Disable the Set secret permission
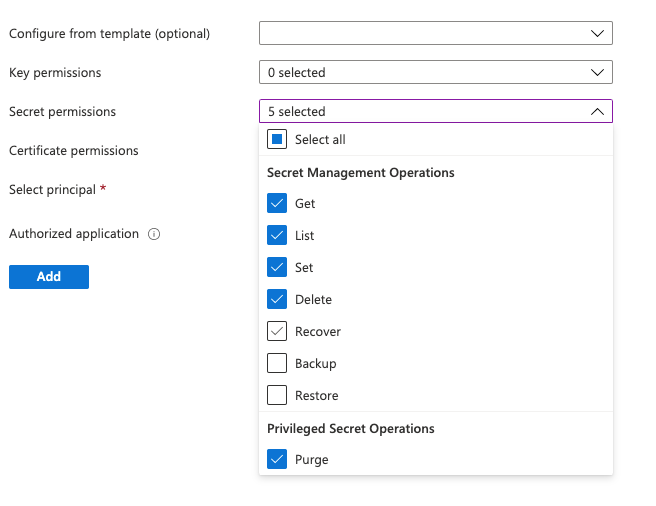656x506 pixels. (x=277, y=268)
